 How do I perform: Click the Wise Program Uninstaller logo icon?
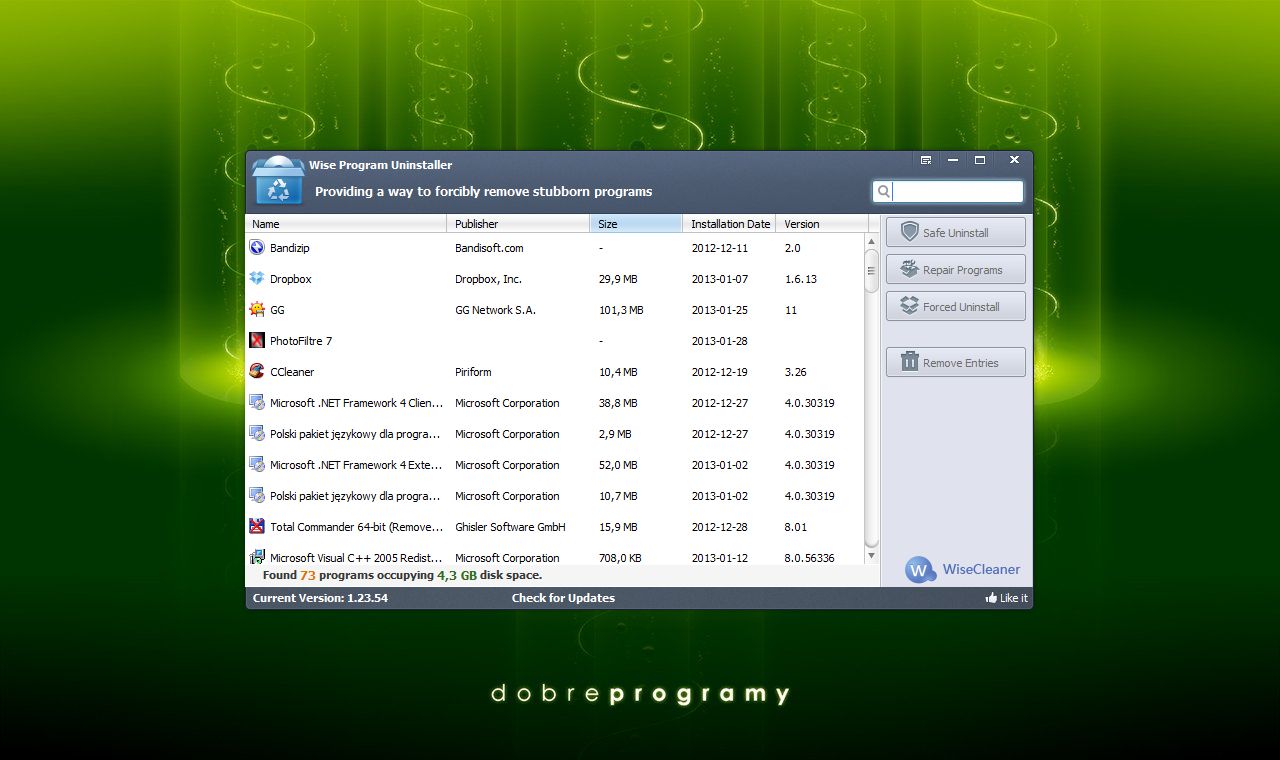tap(278, 180)
